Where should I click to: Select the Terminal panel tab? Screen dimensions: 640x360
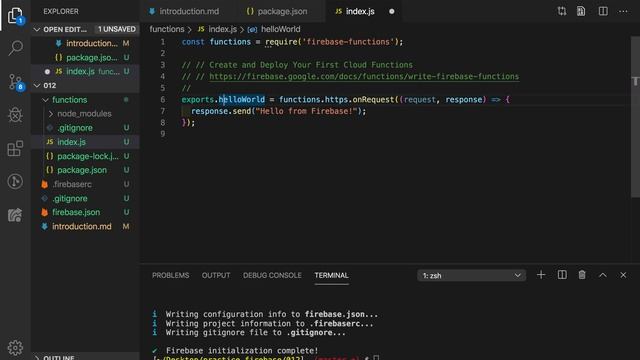331,276
